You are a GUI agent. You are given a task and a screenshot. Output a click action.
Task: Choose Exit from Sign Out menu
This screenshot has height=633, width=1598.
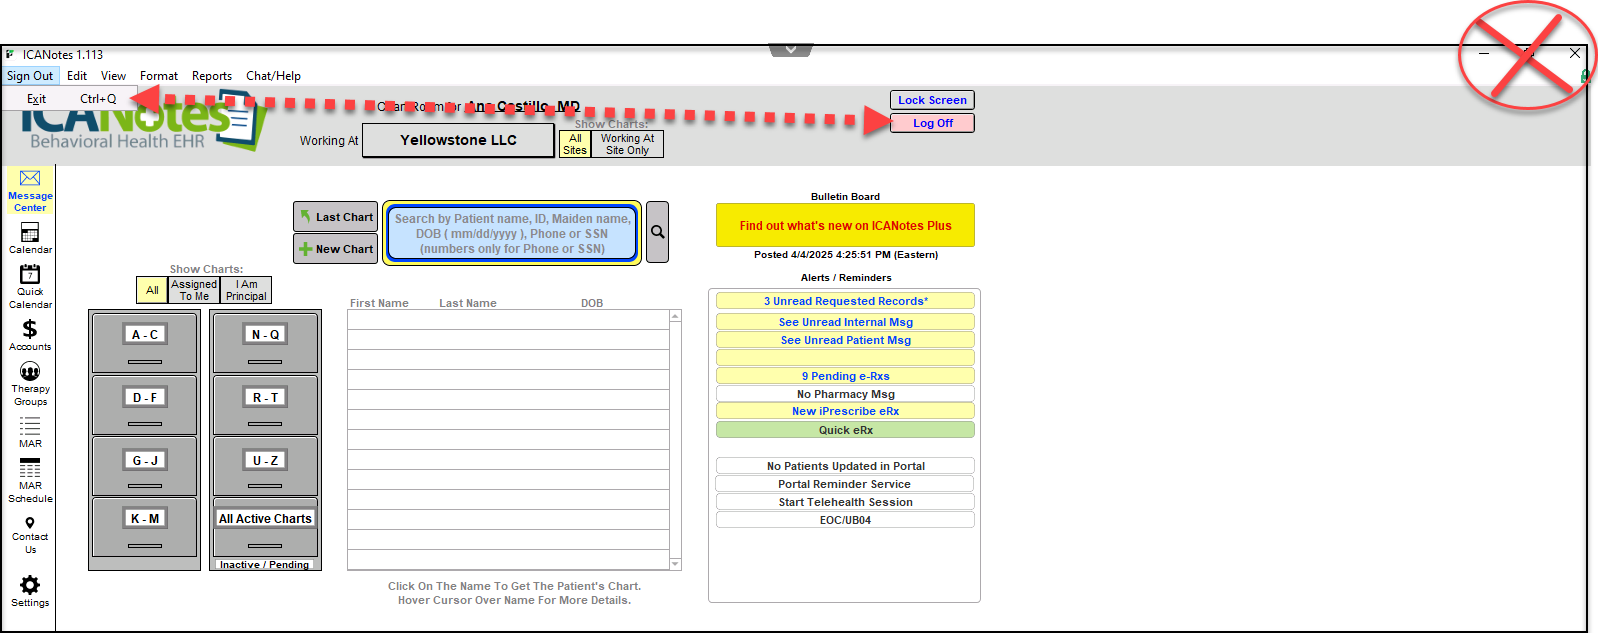[37, 99]
